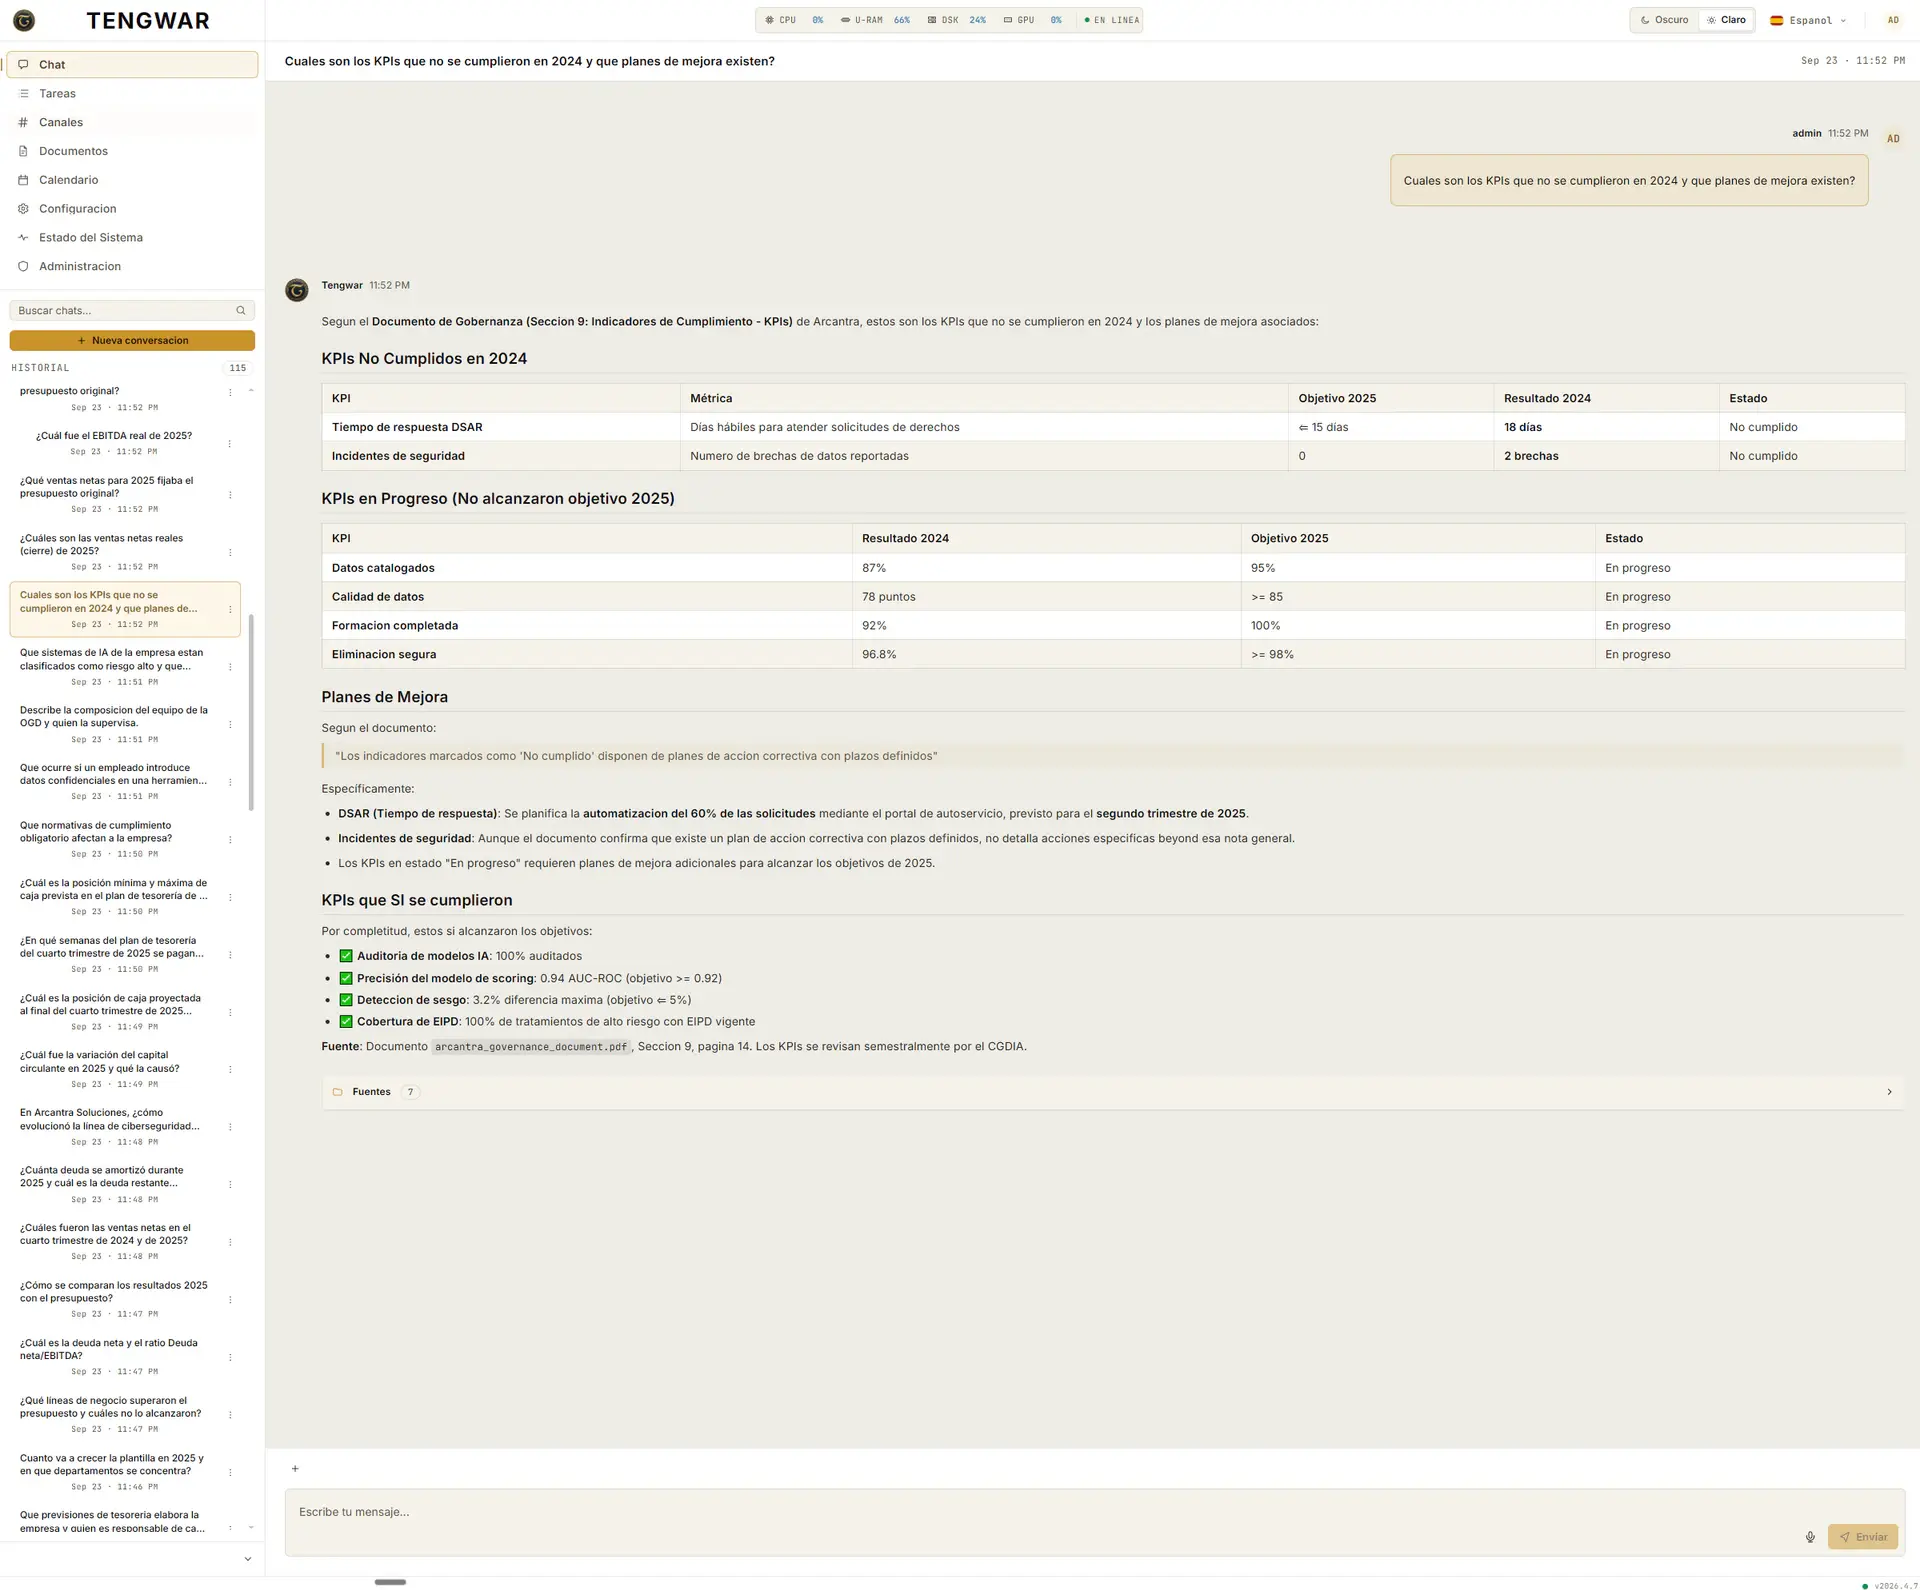The image size is (1920, 1590).
Task: Click the Estado del Sistema pulse icon
Action: point(23,238)
